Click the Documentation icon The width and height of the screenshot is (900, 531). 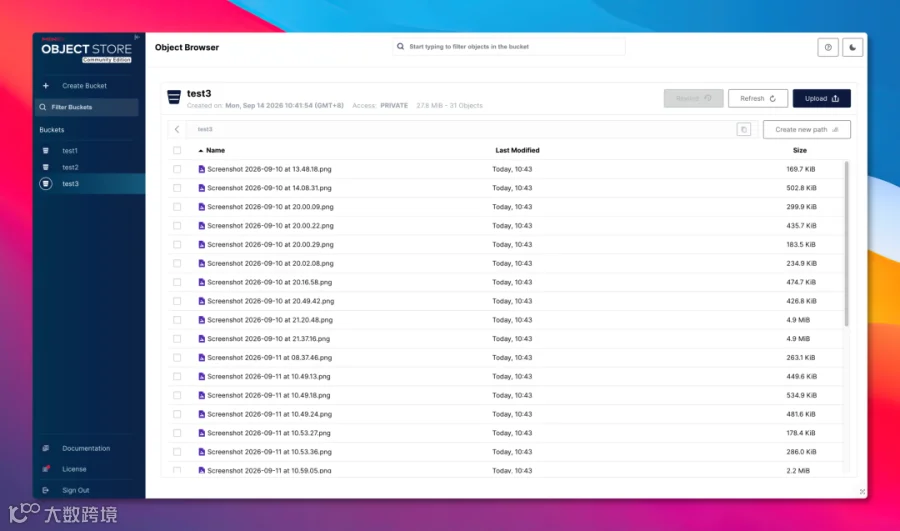(45, 448)
